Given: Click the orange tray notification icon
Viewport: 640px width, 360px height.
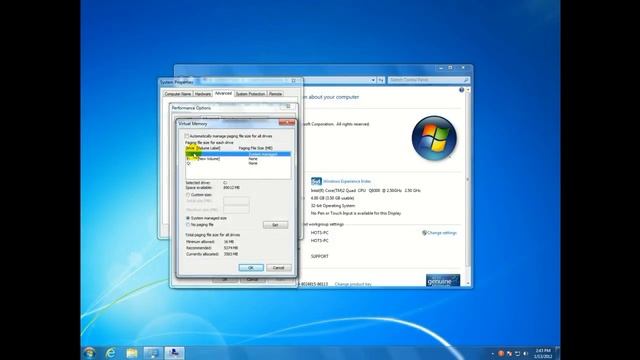Looking at the screenshot, I should (501, 353).
